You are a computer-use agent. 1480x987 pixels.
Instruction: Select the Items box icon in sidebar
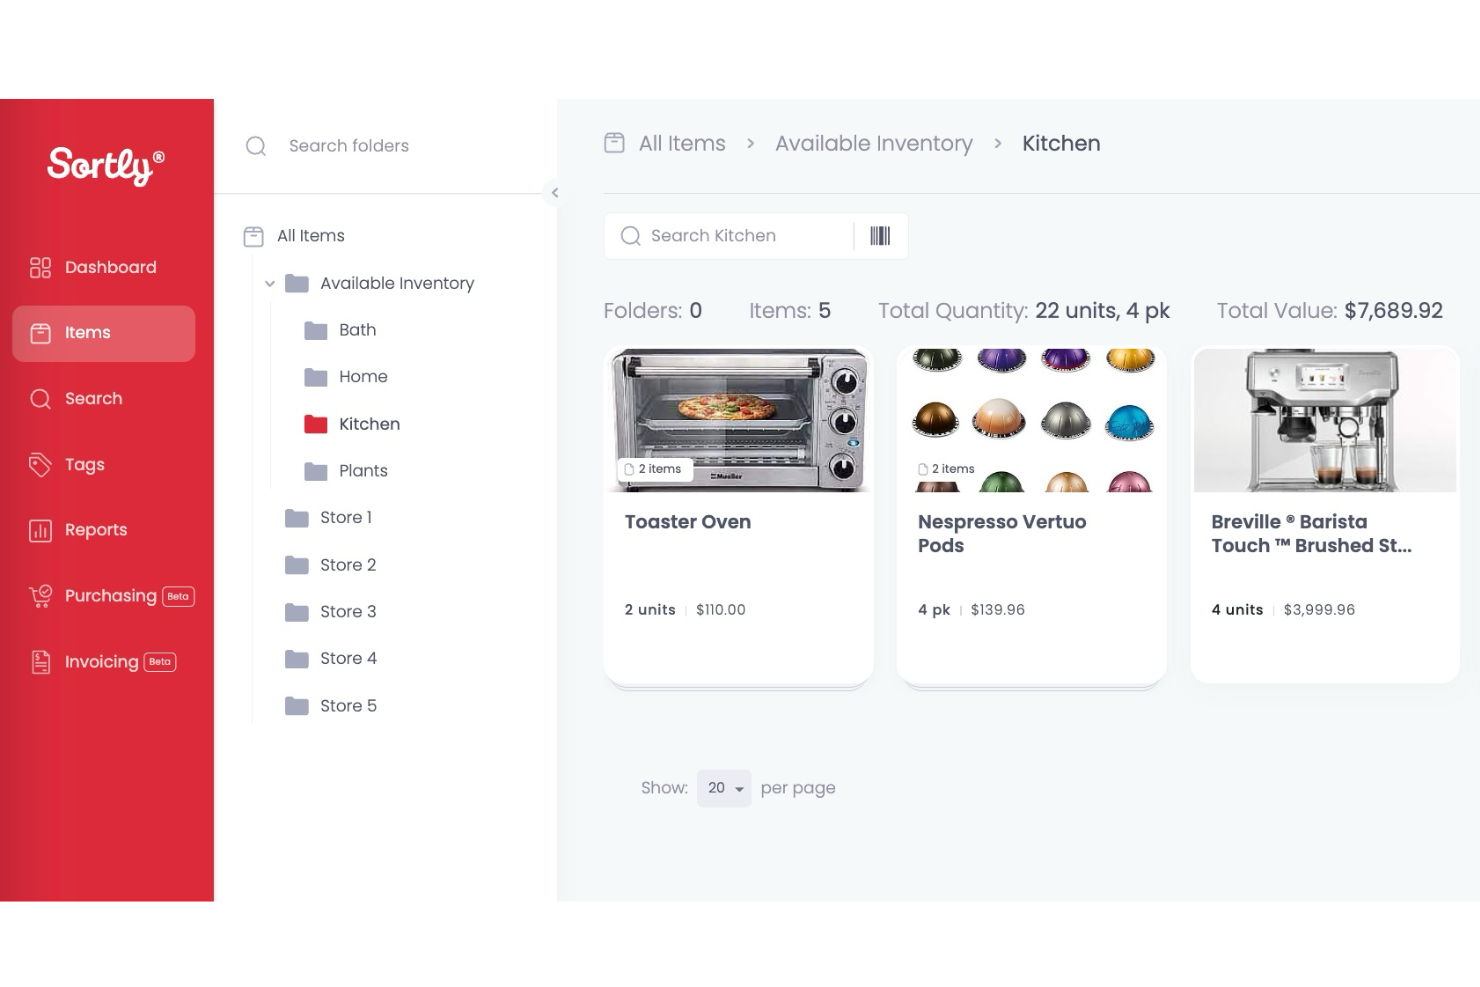[40, 333]
